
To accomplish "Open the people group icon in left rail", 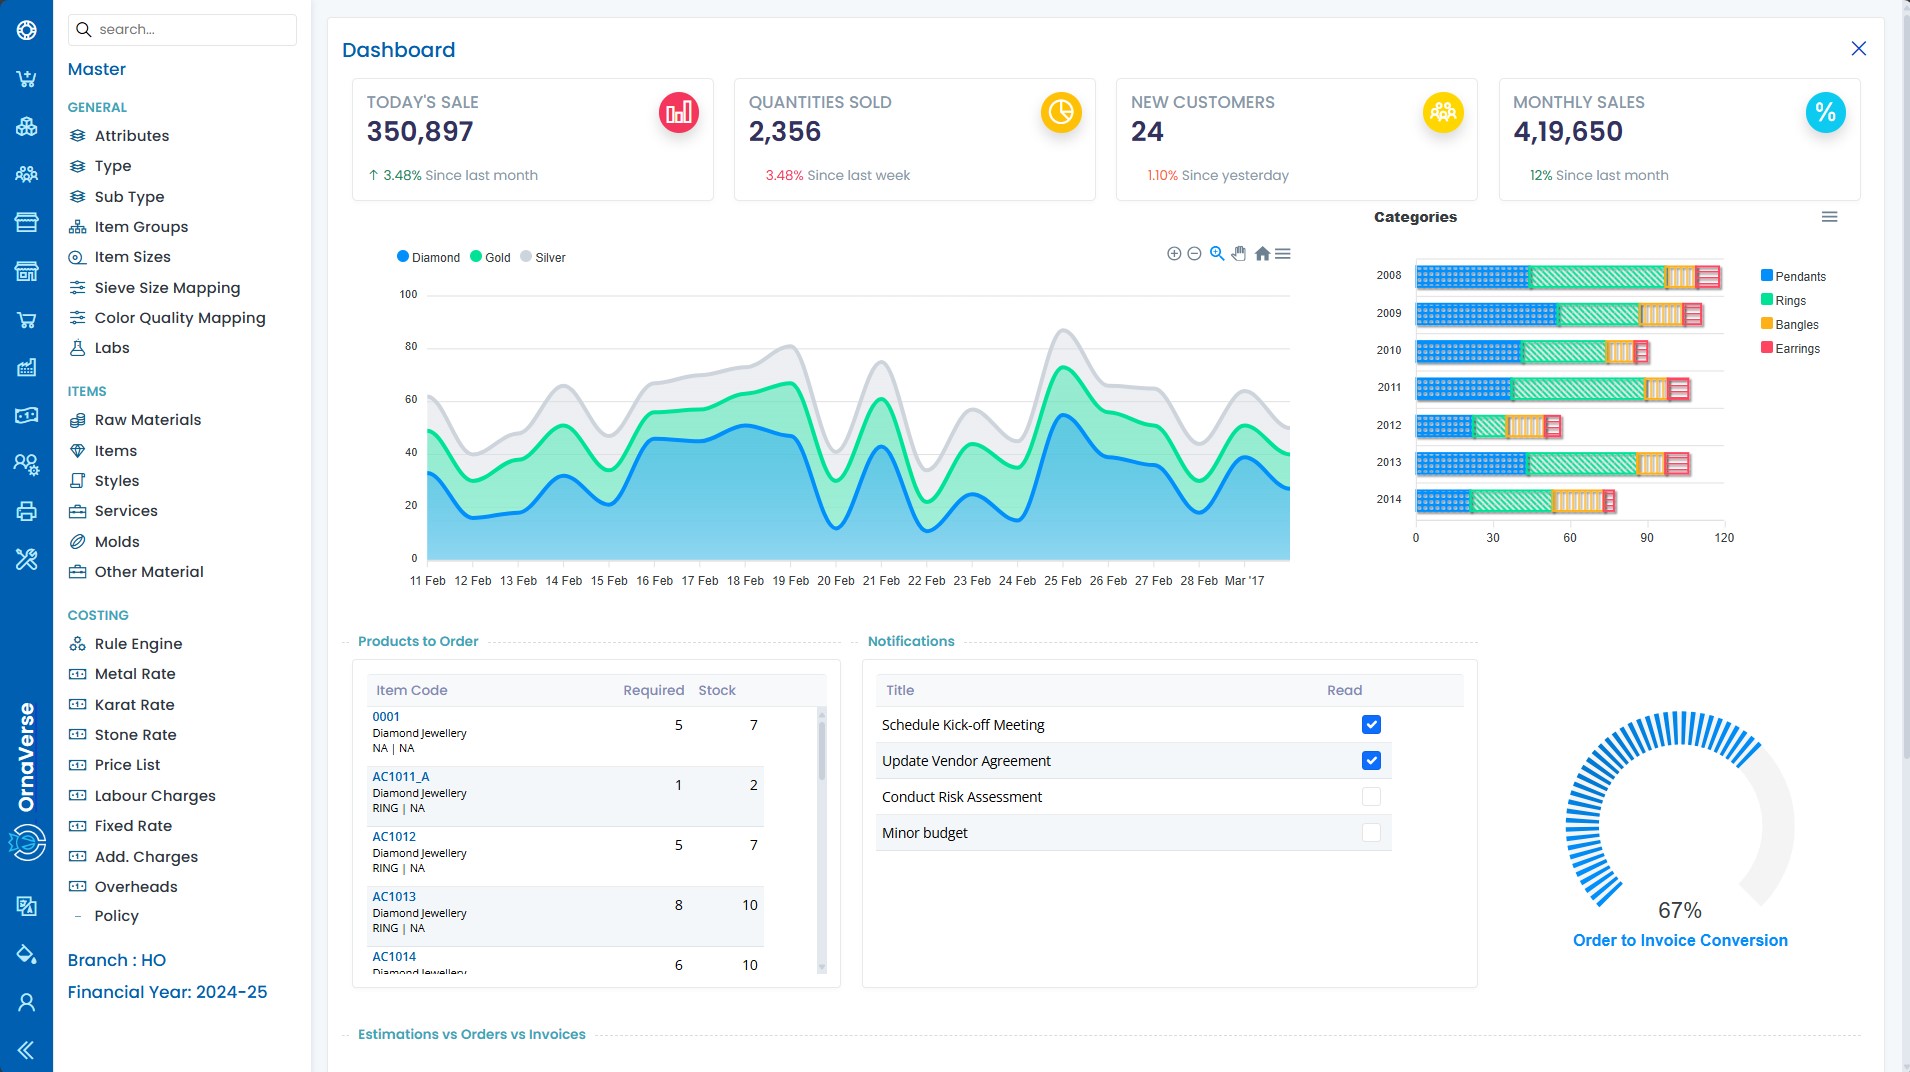I will [x=26, y=175].
